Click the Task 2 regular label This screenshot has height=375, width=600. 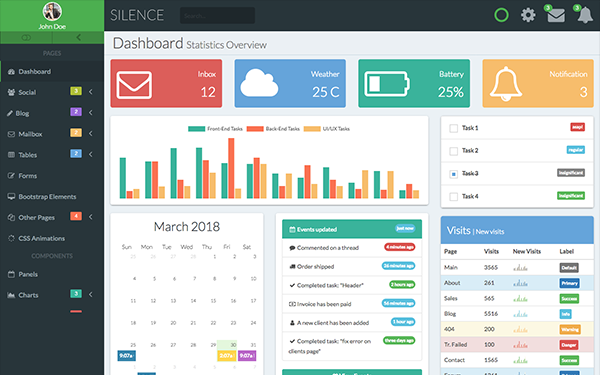pos(576,150)
